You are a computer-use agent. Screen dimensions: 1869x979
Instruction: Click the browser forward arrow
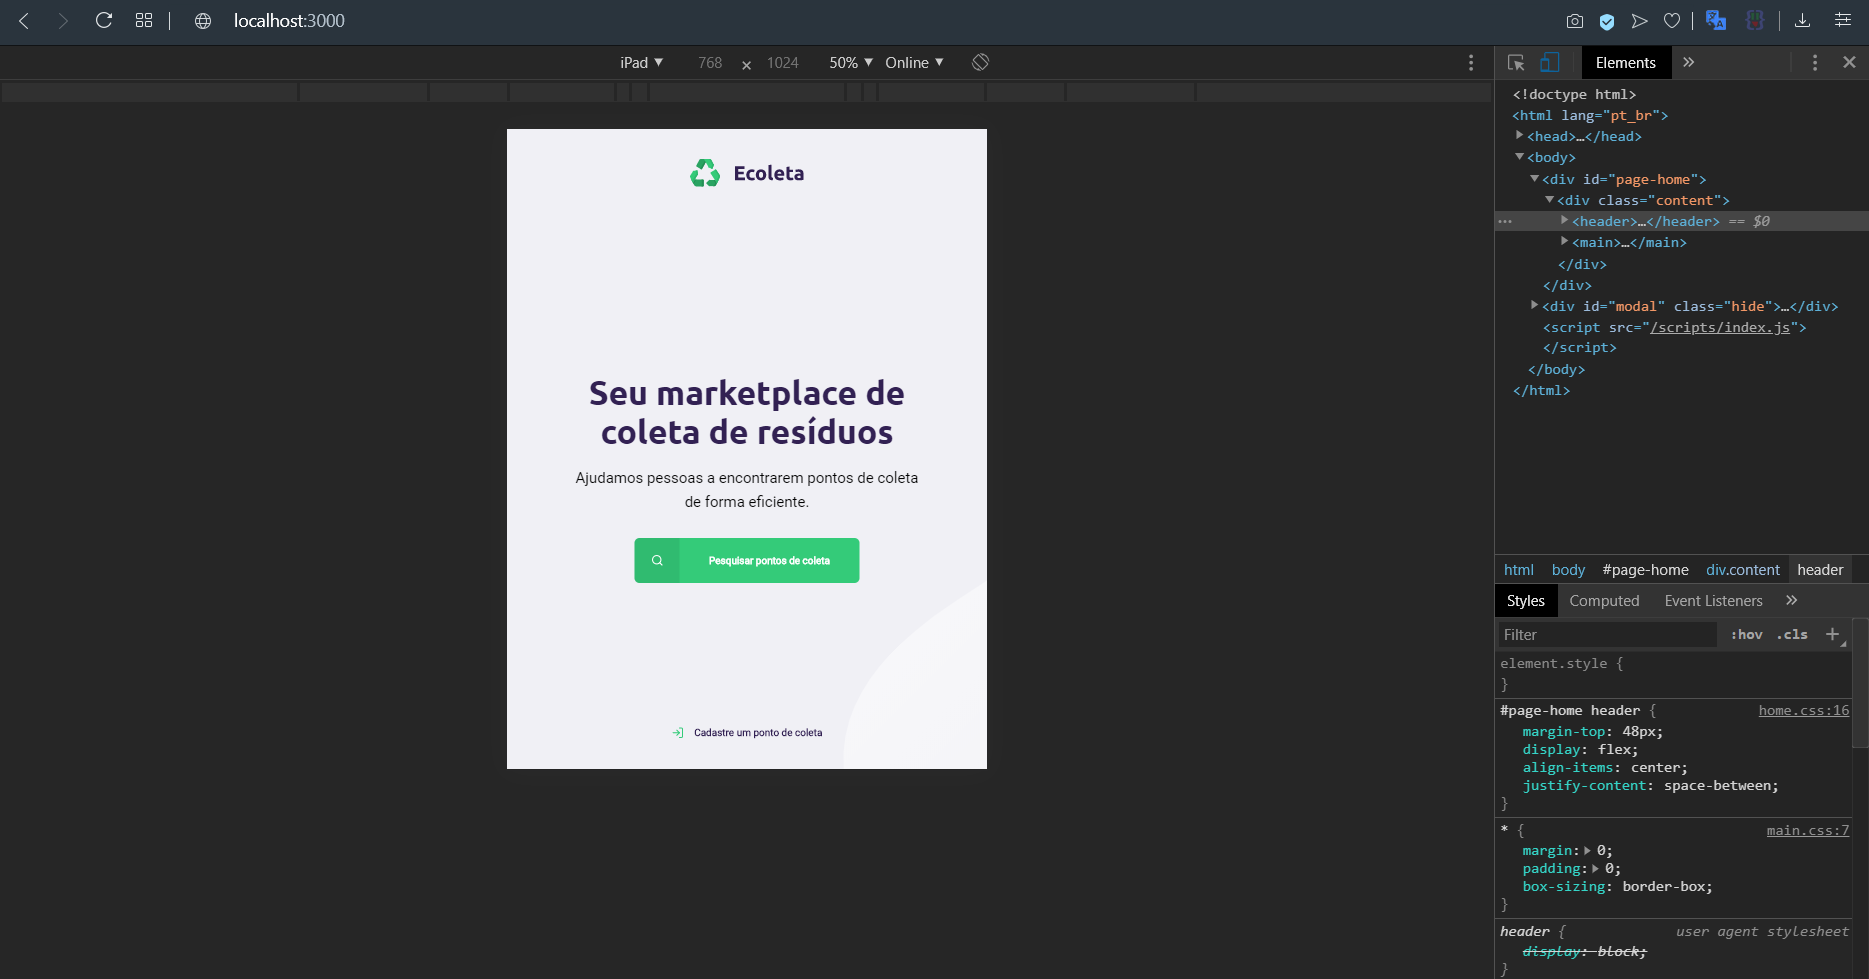coord(63,21)
